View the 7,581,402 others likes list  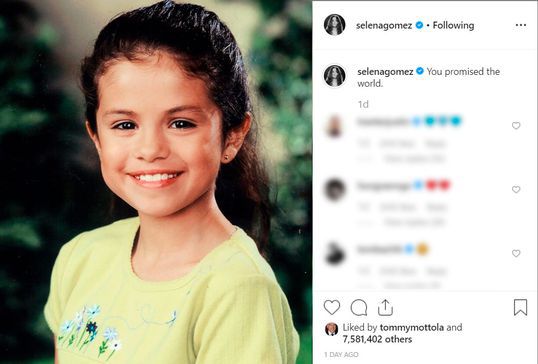point(377,339)
